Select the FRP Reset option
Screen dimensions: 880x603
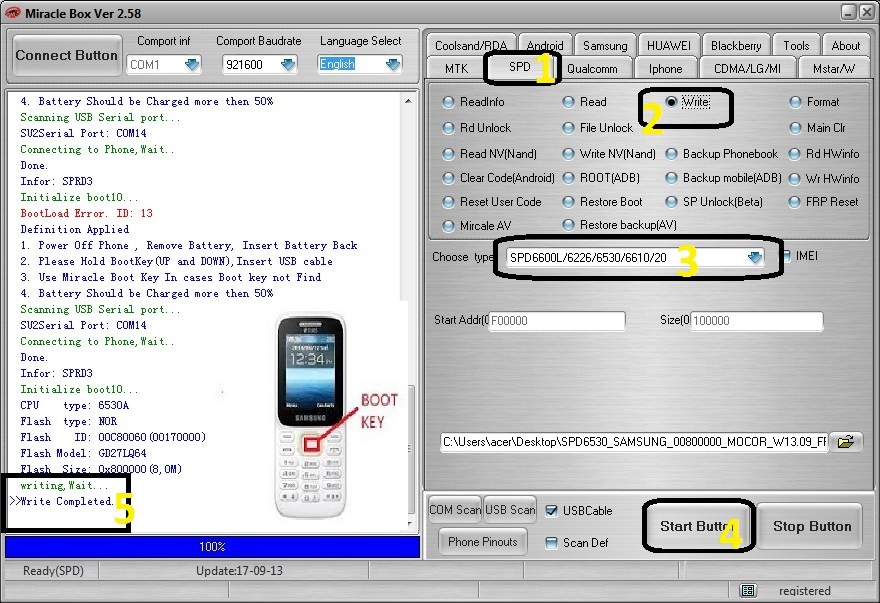pyautogui.click(x=796, y=202)
